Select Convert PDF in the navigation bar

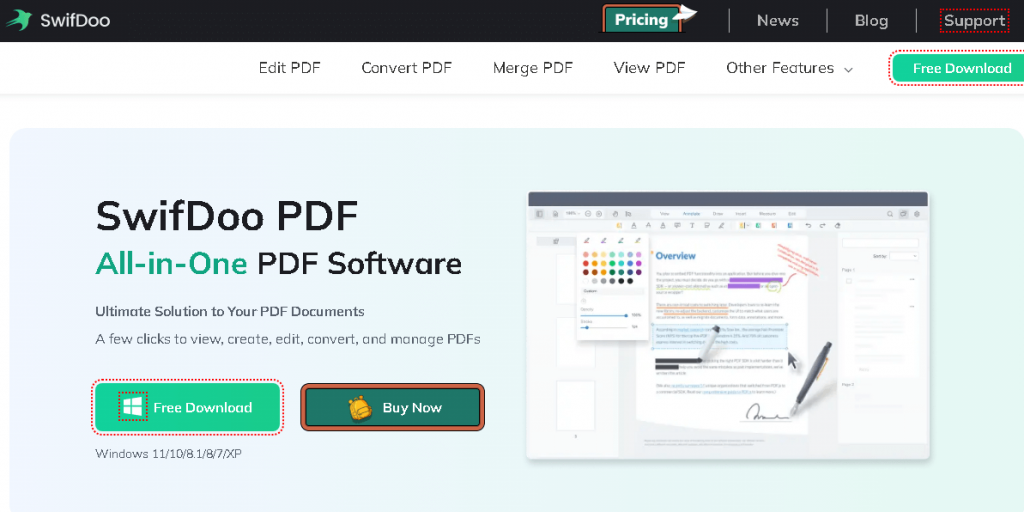(406, 68)
